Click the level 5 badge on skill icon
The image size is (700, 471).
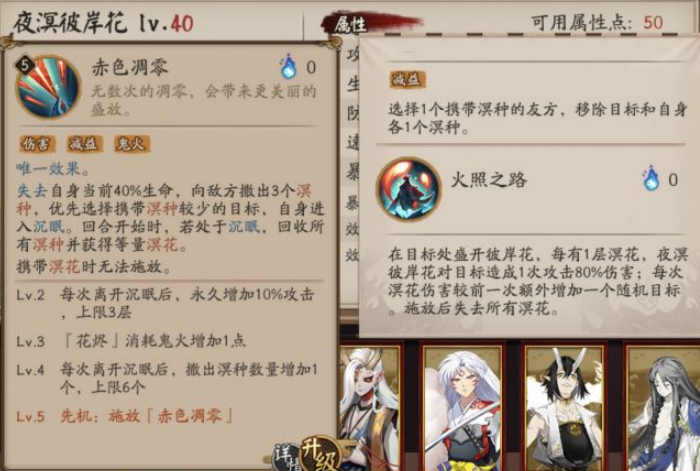click(25, 65)
